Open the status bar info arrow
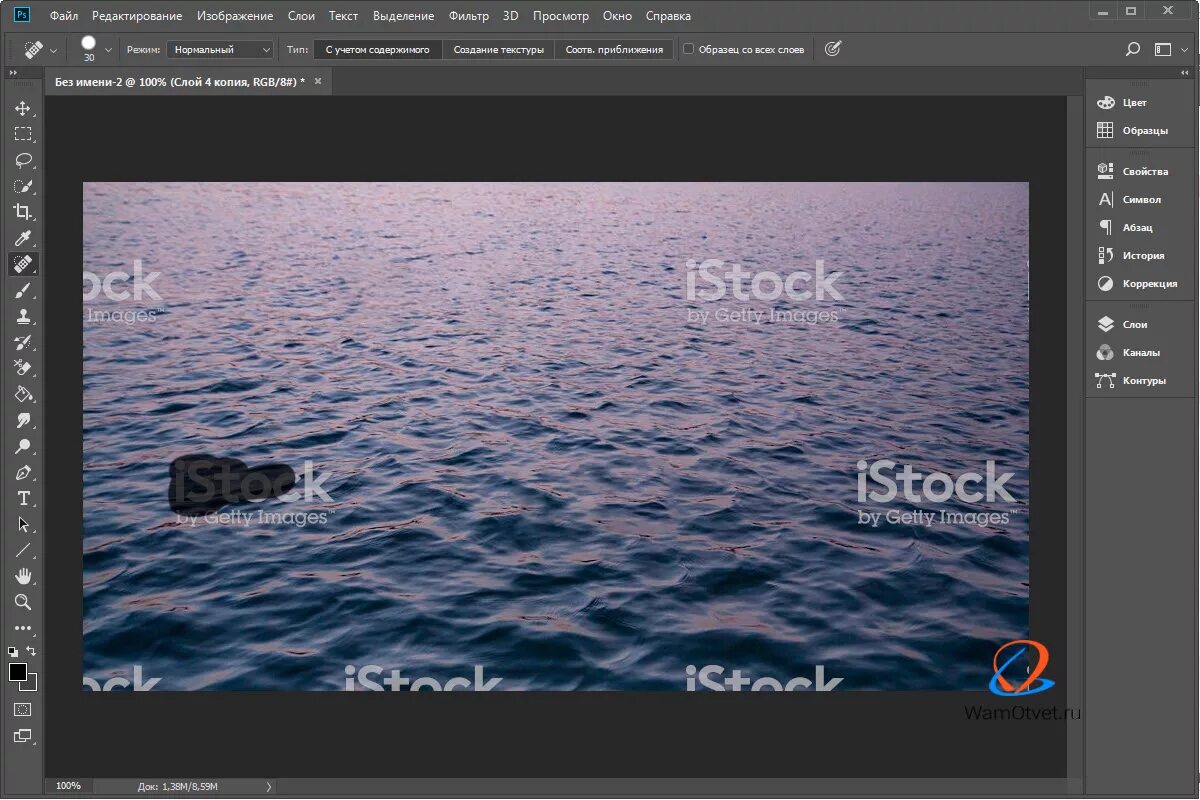This screenshot has height=800, width=1200. click(268, 787)
